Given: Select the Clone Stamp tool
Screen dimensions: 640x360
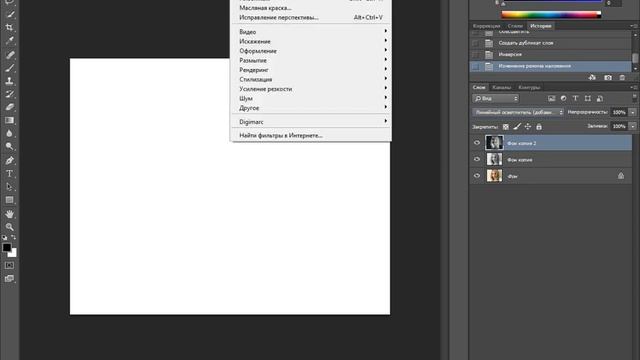Looking at the screenshot, I should pyautogui.click(x=10, y=81).
